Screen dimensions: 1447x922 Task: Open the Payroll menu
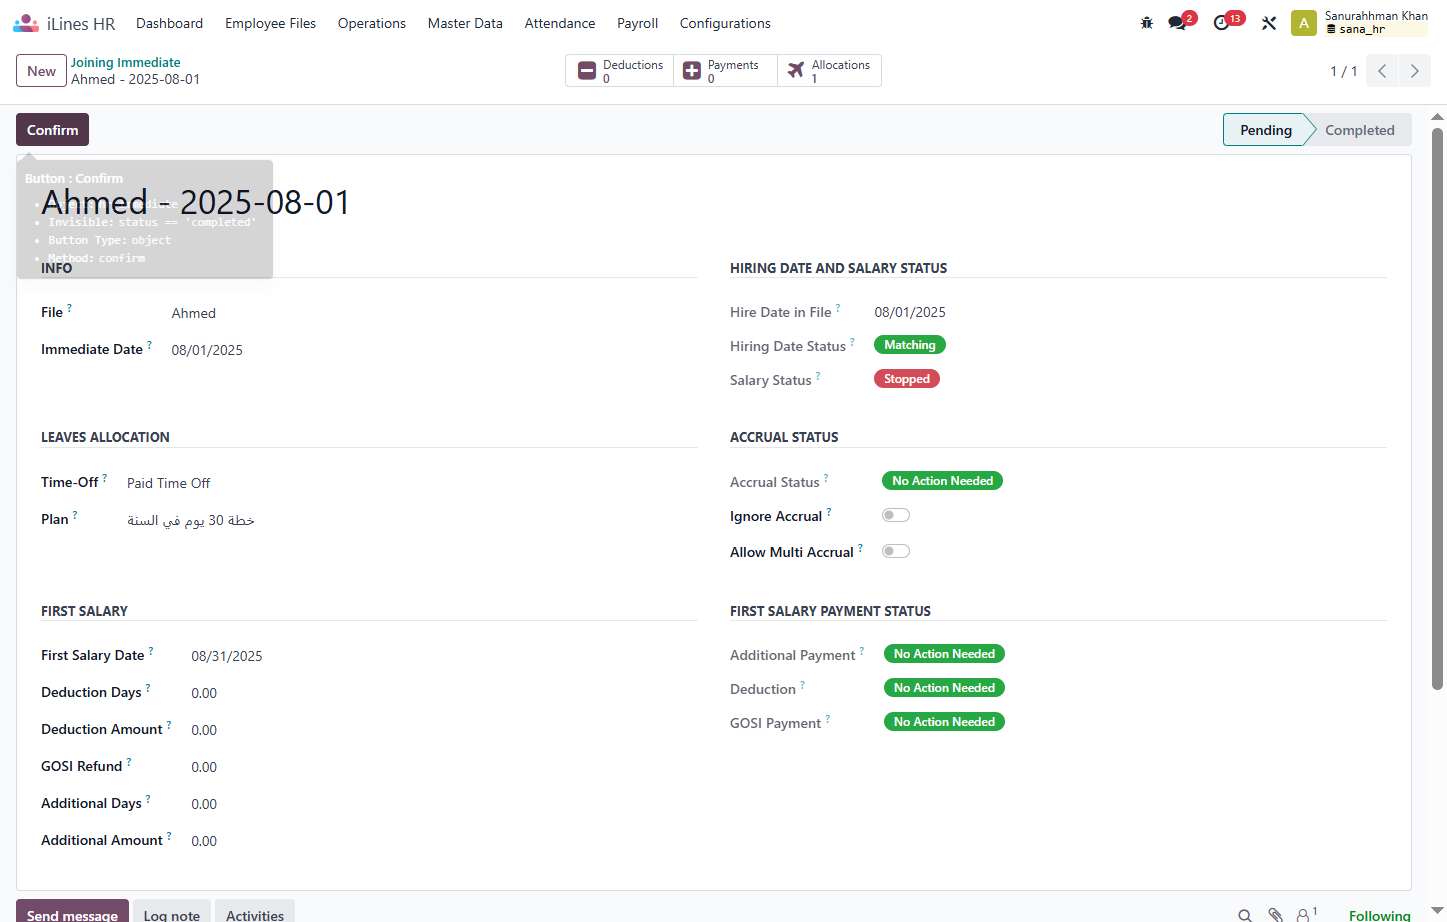pyautogui.click(x=637, y=23)
